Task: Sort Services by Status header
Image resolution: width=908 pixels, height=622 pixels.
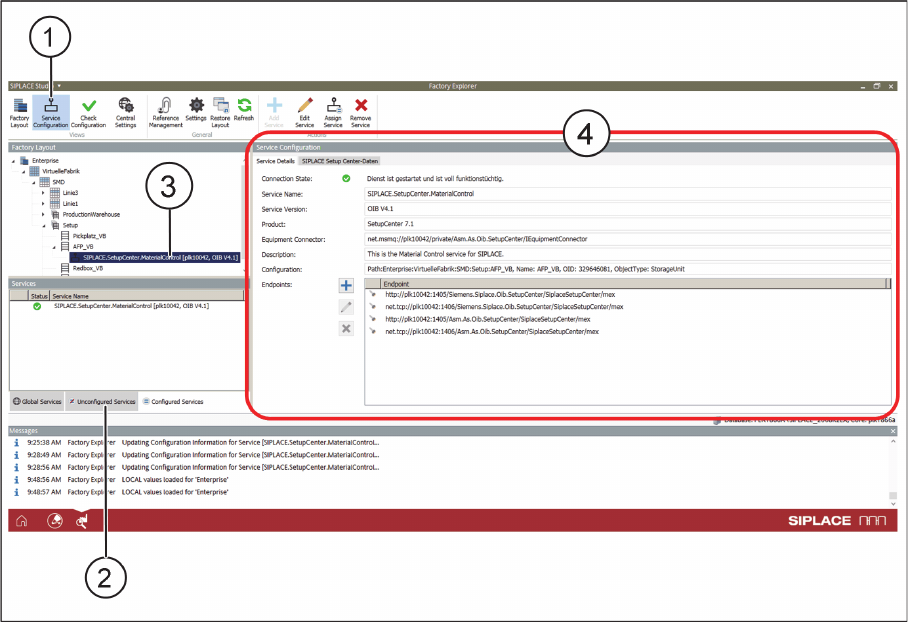Action: [39, 296]
